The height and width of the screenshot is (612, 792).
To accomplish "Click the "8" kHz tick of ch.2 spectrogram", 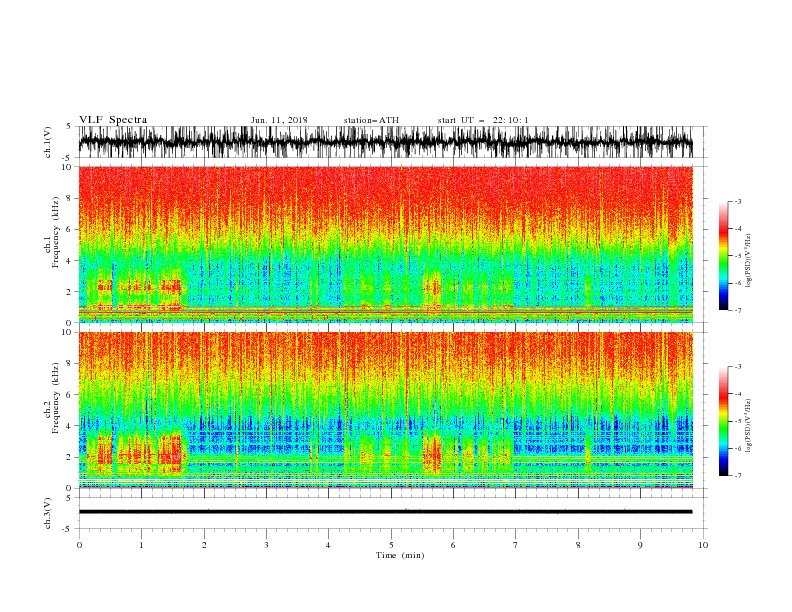I will tap(69, 364).
